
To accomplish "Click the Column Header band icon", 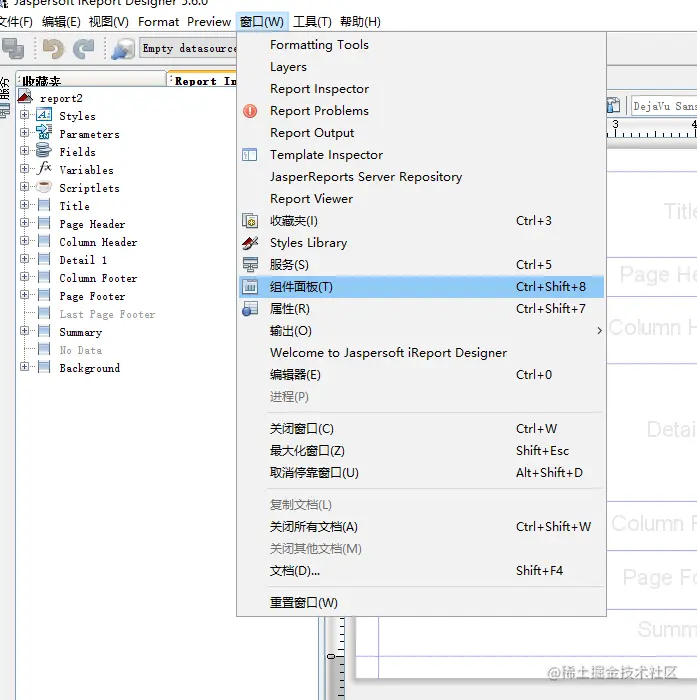I will pos(44,241).
